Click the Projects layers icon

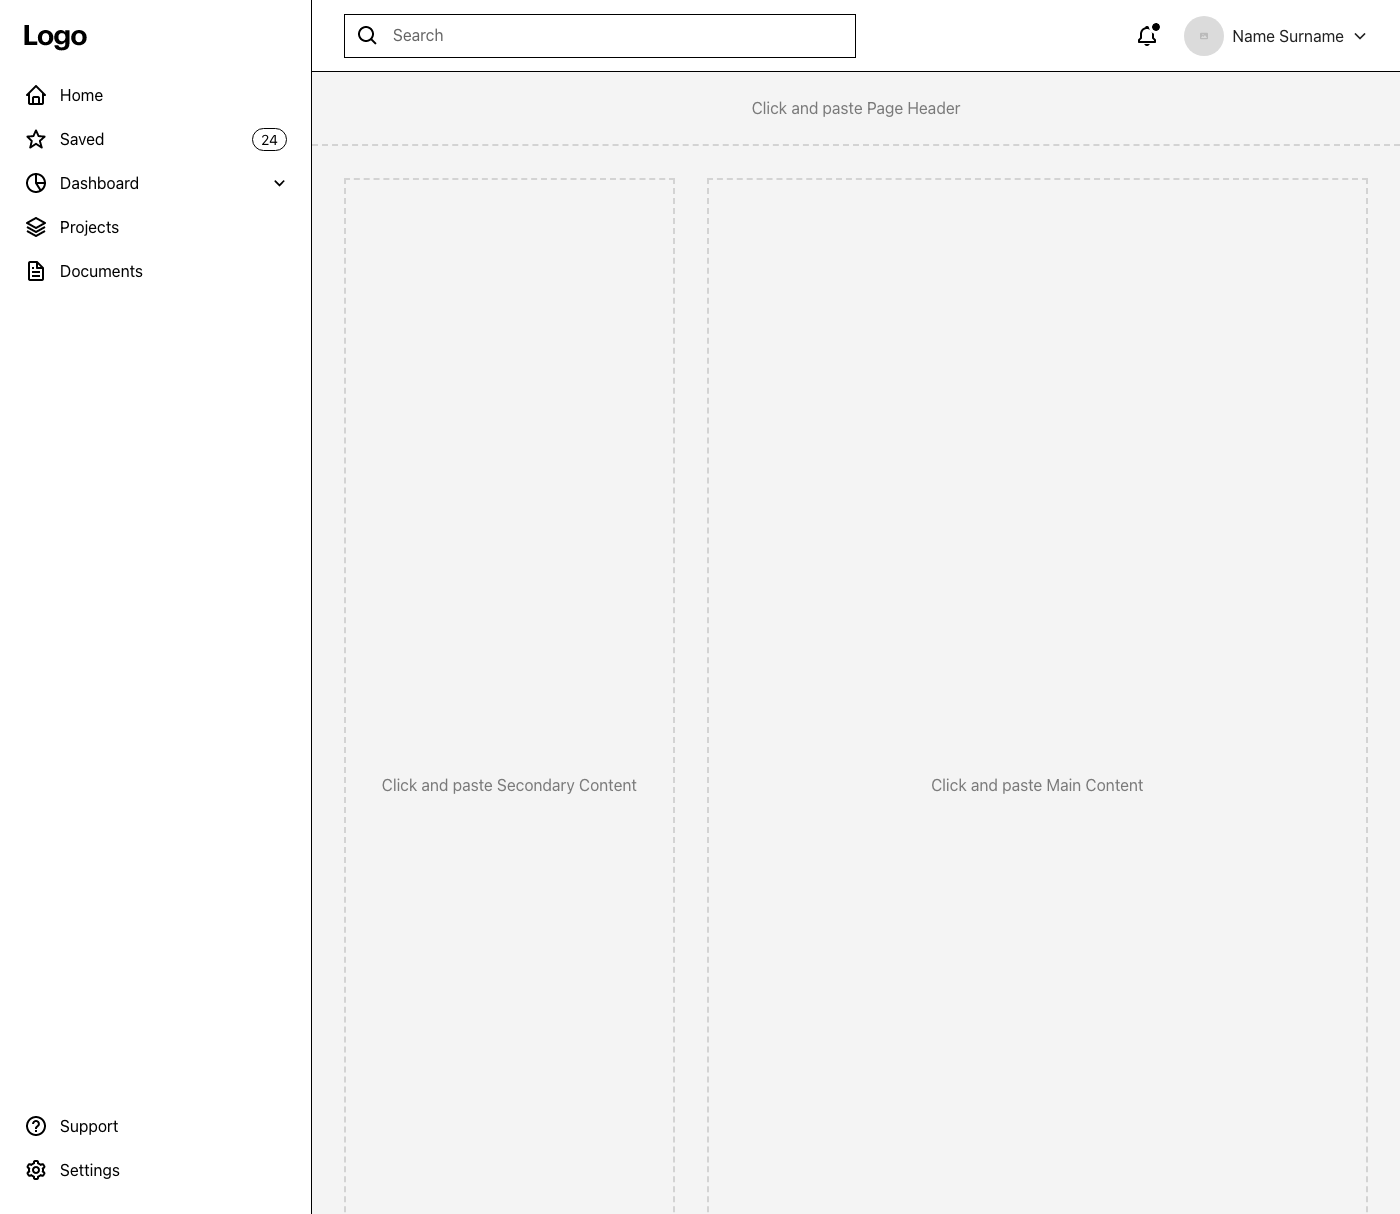coord(36,227)
